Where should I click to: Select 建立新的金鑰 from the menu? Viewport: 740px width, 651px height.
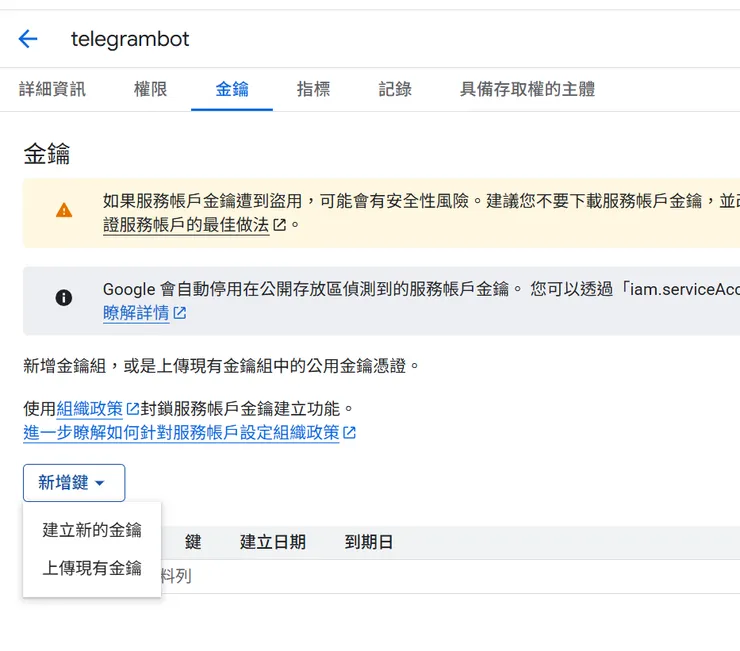pos(92,530)
